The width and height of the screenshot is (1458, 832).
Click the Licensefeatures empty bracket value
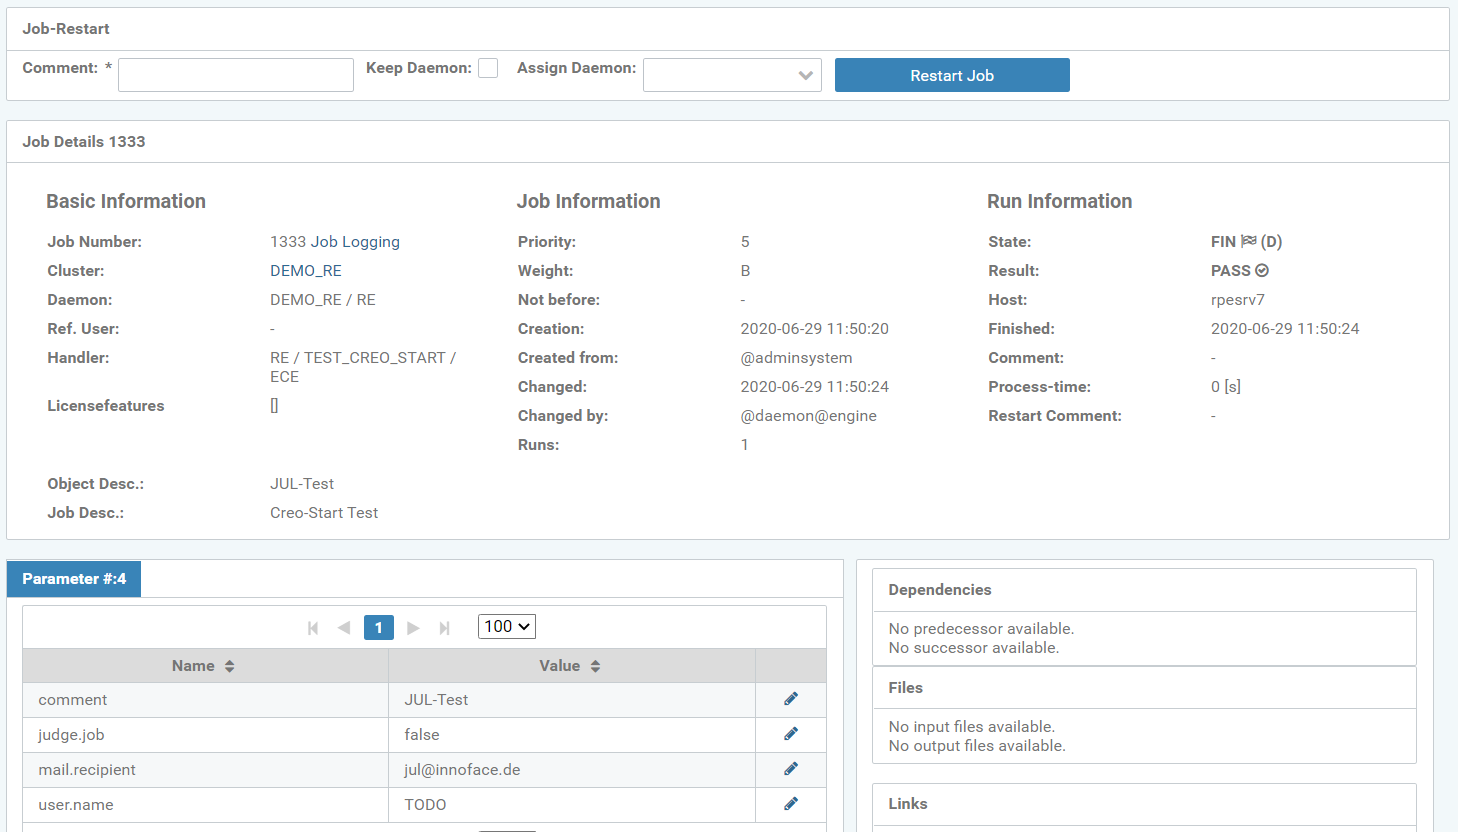(274, 406)
